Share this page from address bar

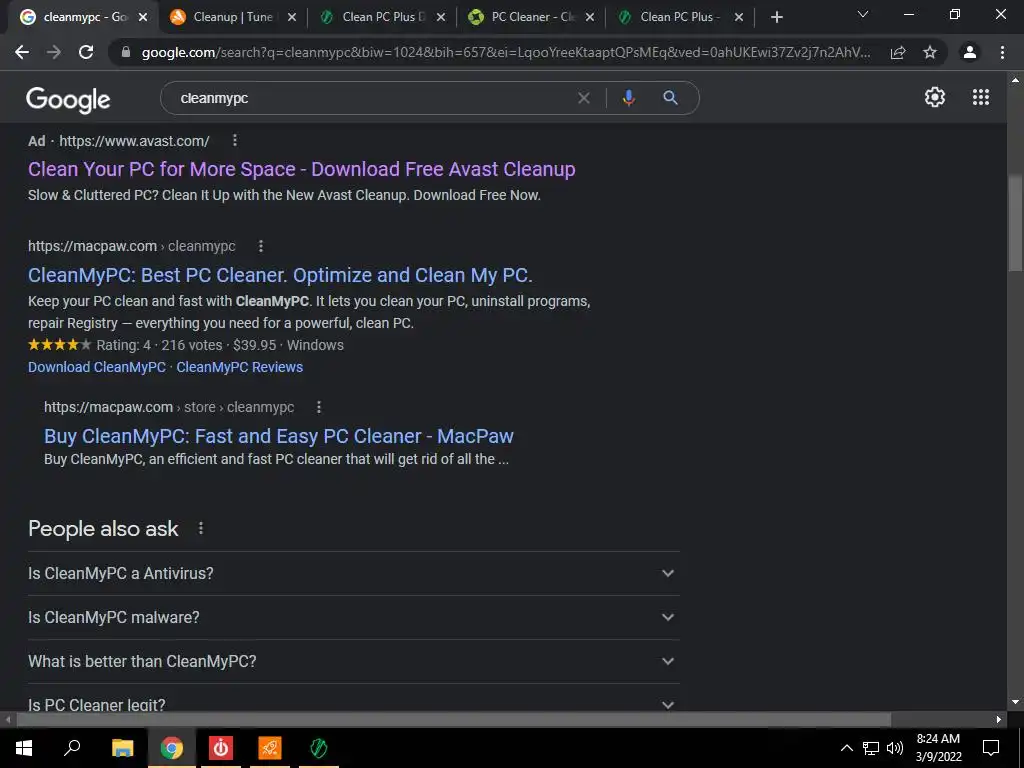(898, 53)
